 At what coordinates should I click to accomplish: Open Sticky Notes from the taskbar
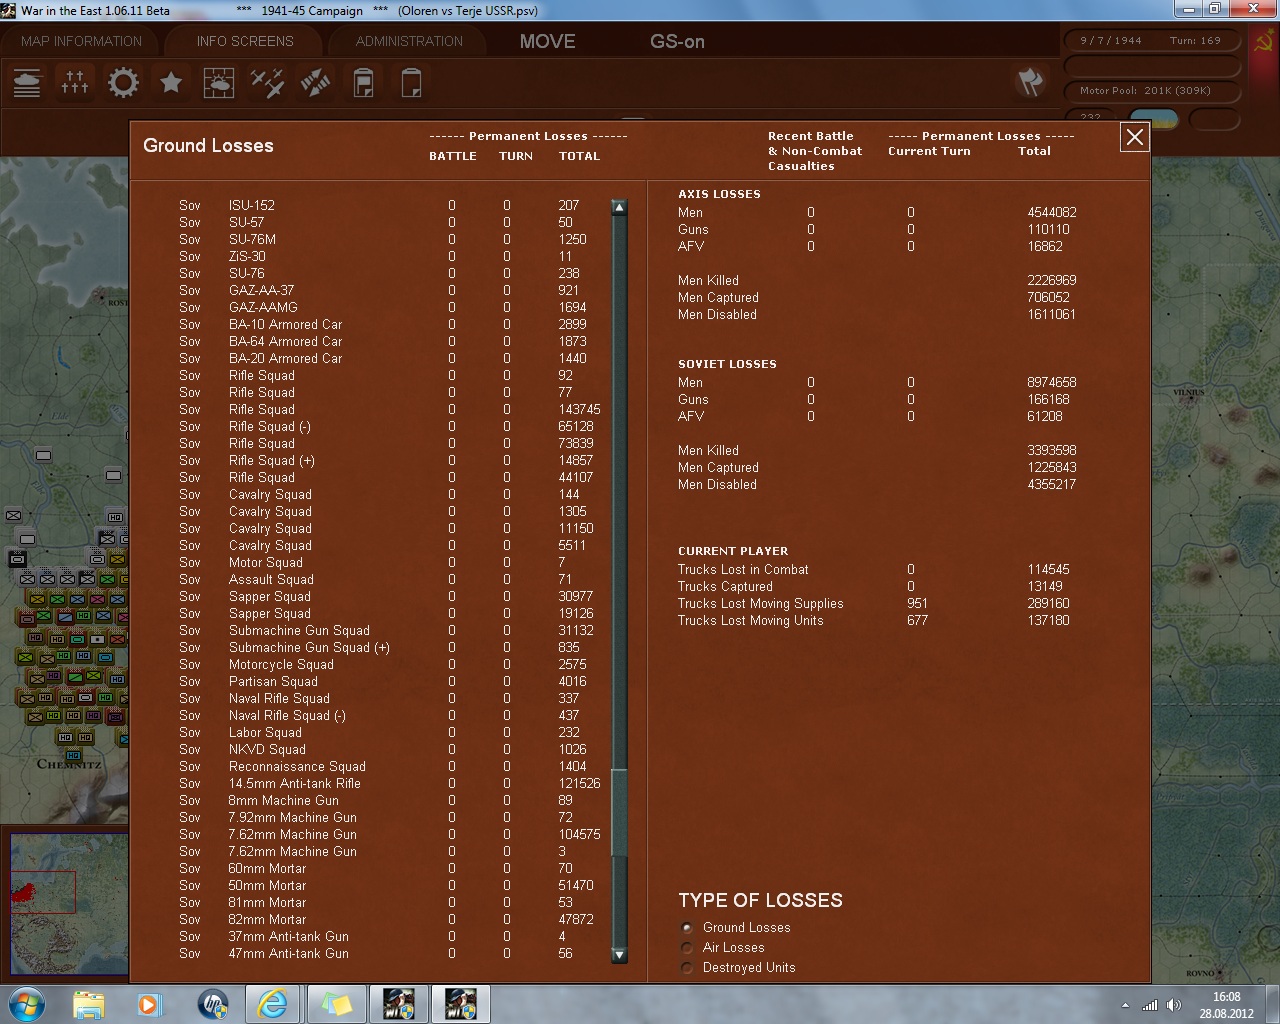(x=336, y=1003)
